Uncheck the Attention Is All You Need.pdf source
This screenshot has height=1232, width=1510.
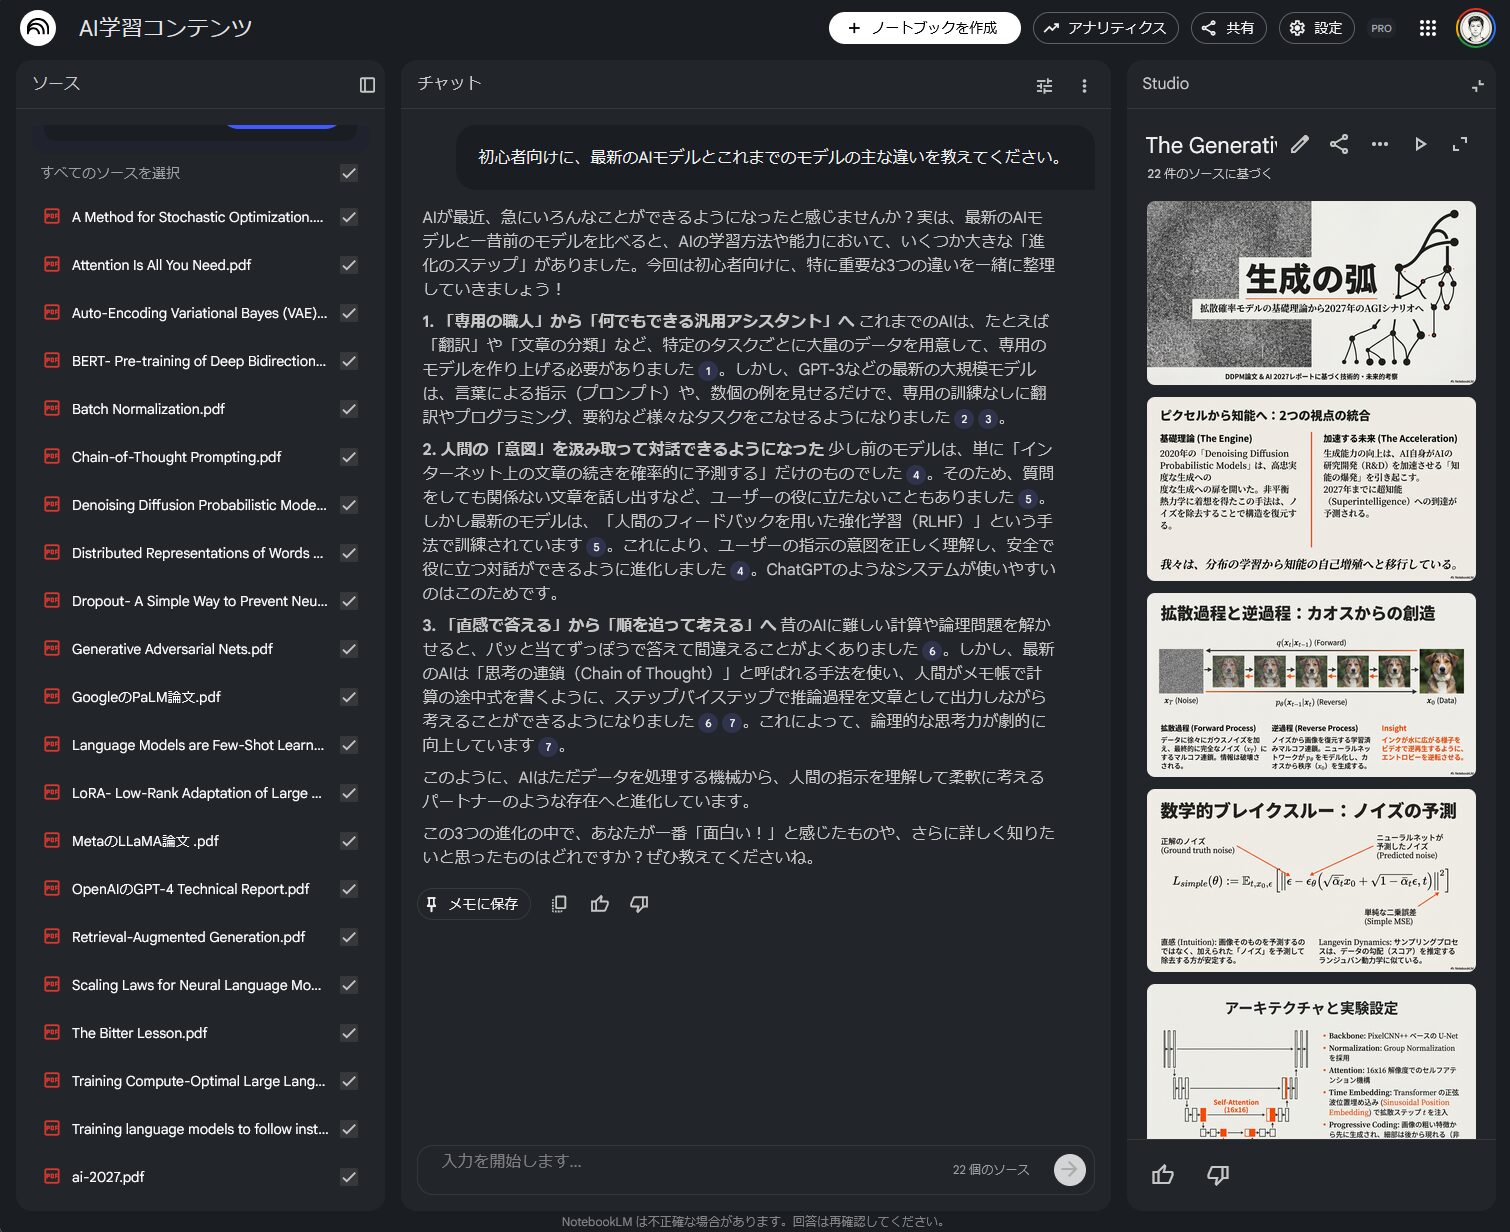(x=348, y=265)
